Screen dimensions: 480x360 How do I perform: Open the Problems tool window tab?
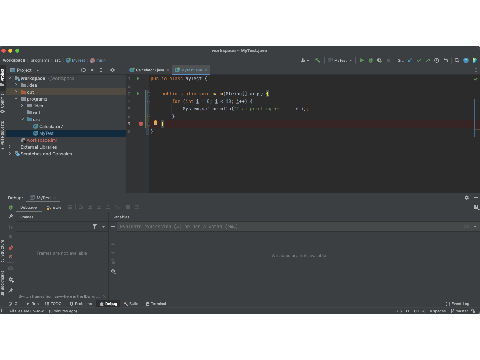click(x=81, y=304)
